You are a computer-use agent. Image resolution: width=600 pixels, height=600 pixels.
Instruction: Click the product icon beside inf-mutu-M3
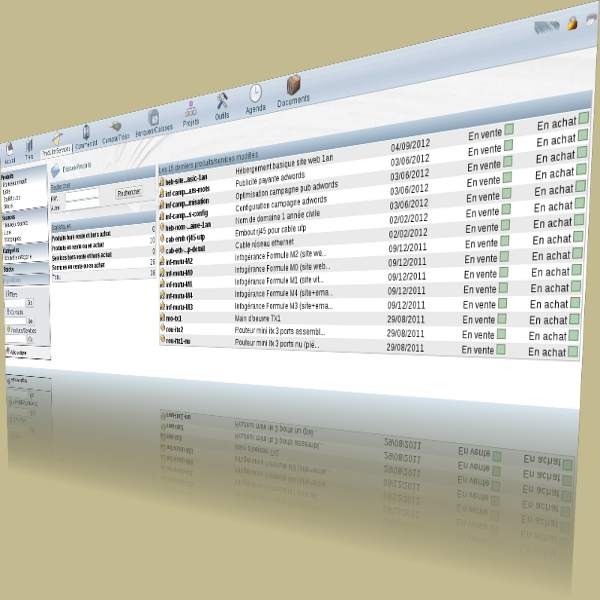pos(162,307)
